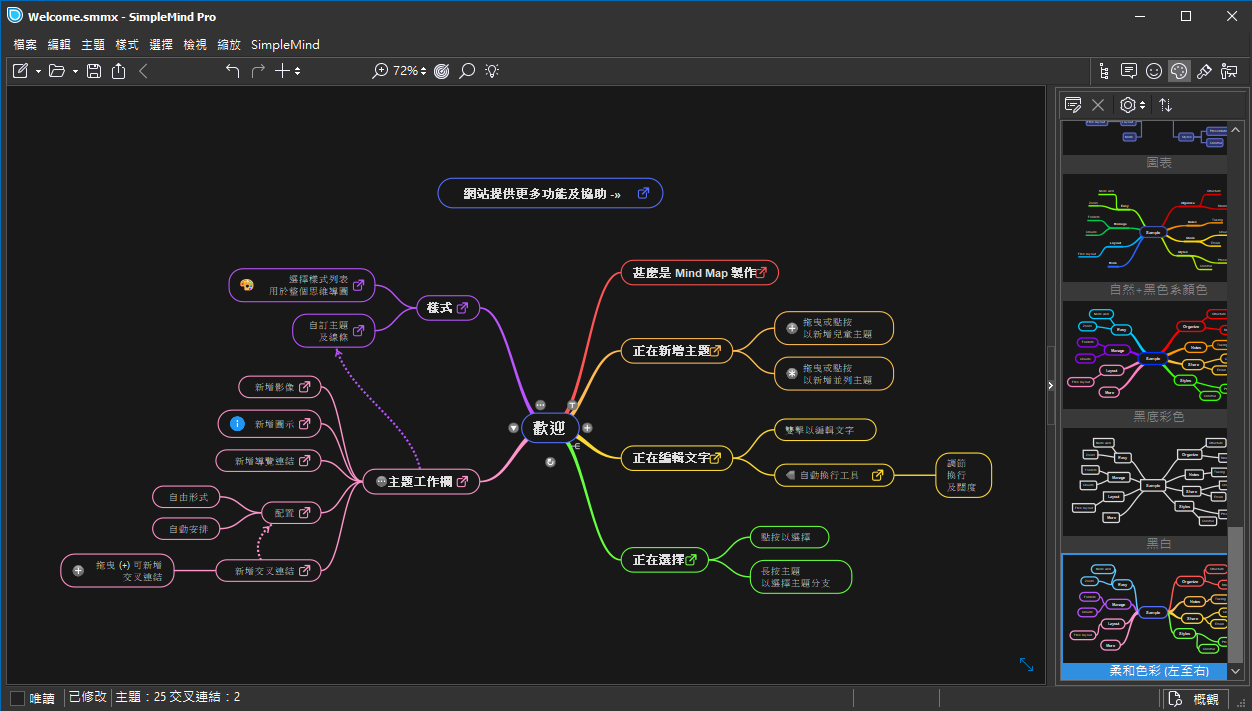Open the outline tree panel
The image size is (1252, 711).
click(1104, 71)
